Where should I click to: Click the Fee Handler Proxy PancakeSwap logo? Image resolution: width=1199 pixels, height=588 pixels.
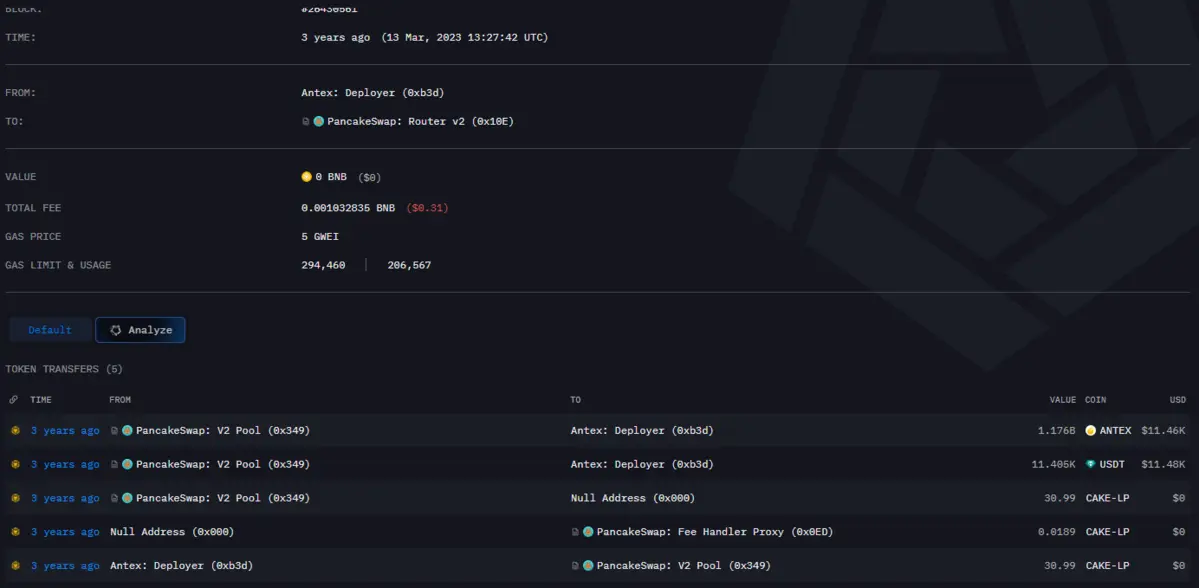(588, 532)
